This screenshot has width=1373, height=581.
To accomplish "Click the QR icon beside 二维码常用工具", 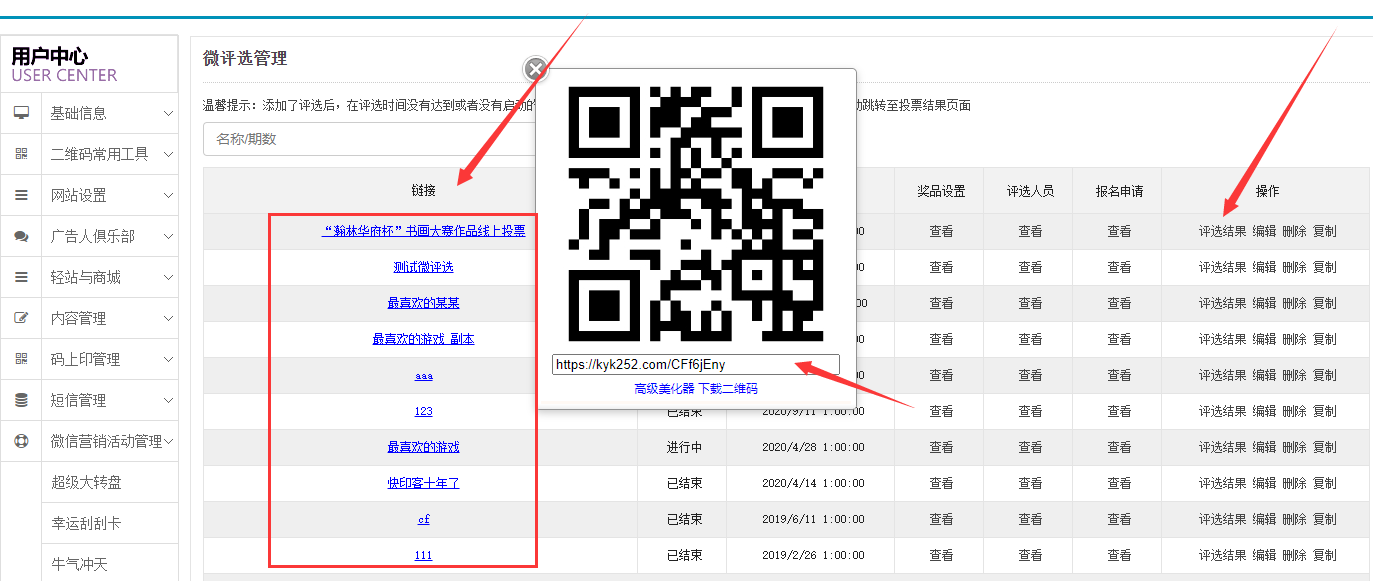I will [x=21, y=154].
